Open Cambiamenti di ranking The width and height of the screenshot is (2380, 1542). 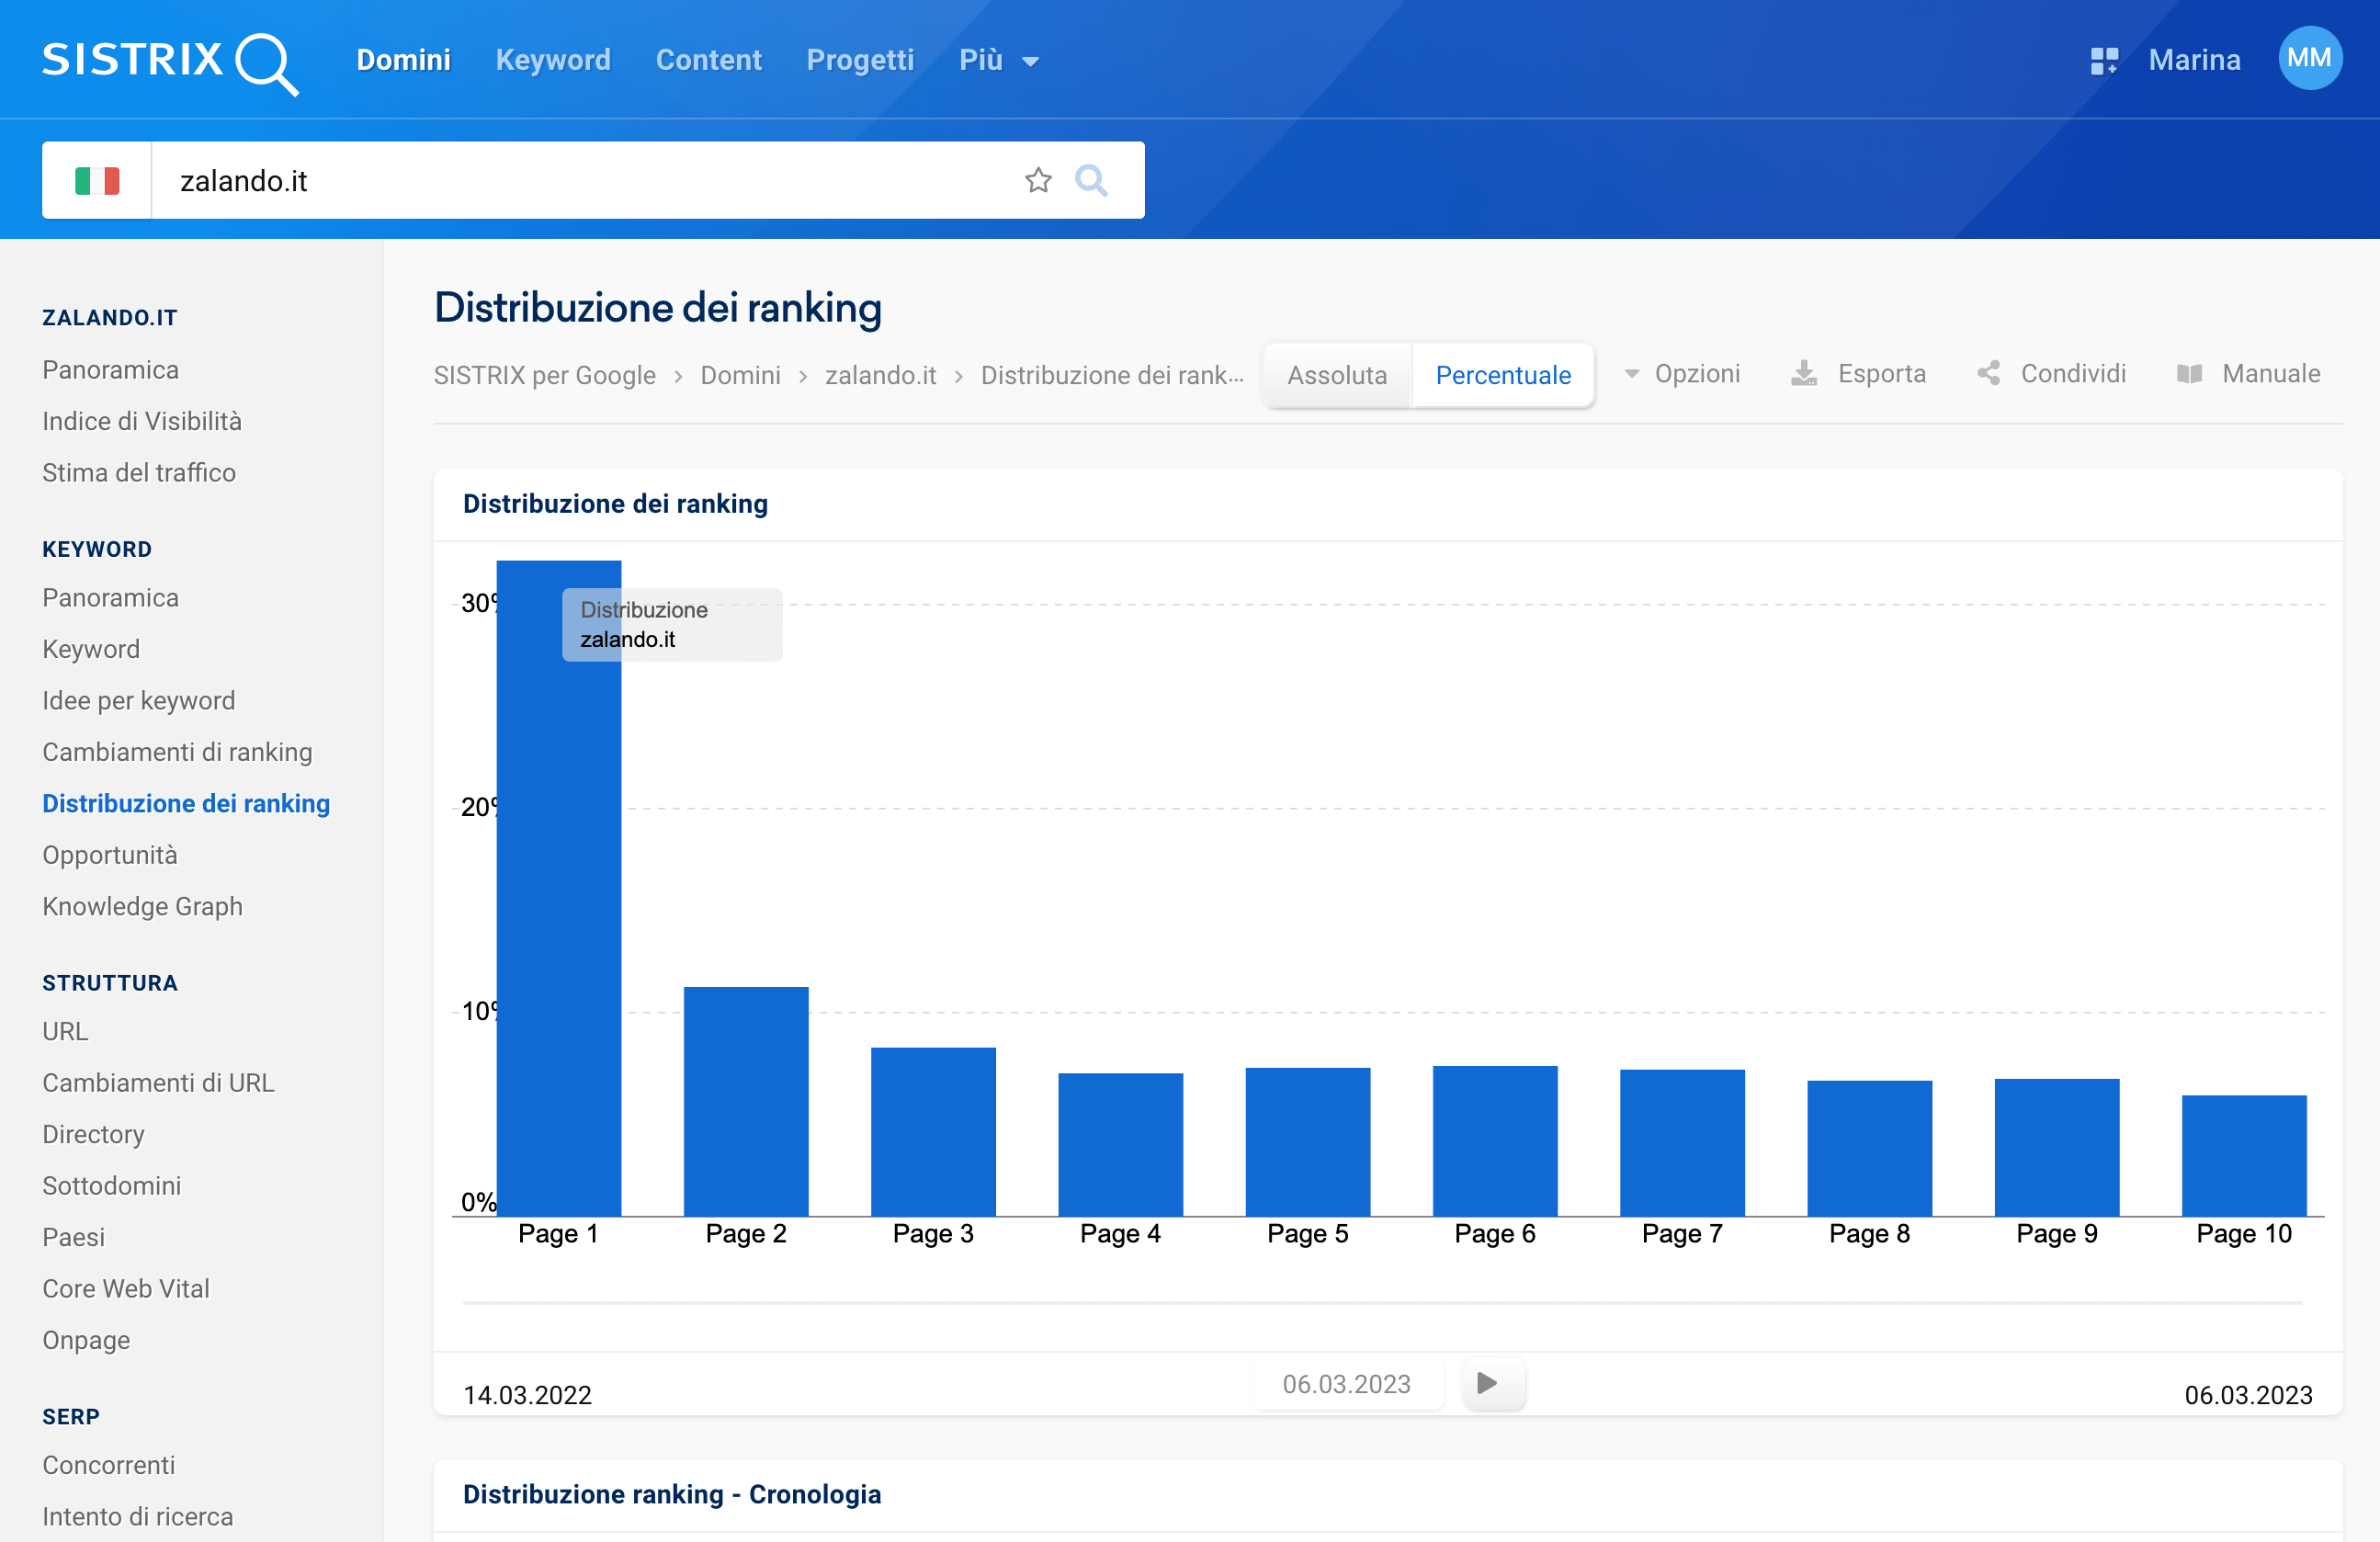(177, 752)
